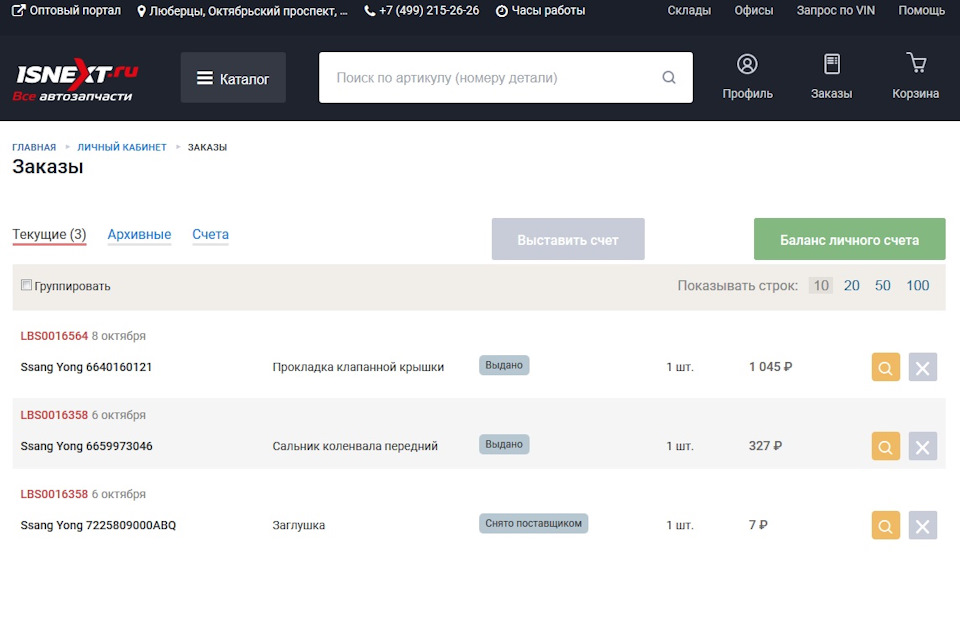Image resolution: width=960 pixels, height=632 pixels.
Task: Open the Каталог hamburger menu
Action: click(x=233, y=78)
